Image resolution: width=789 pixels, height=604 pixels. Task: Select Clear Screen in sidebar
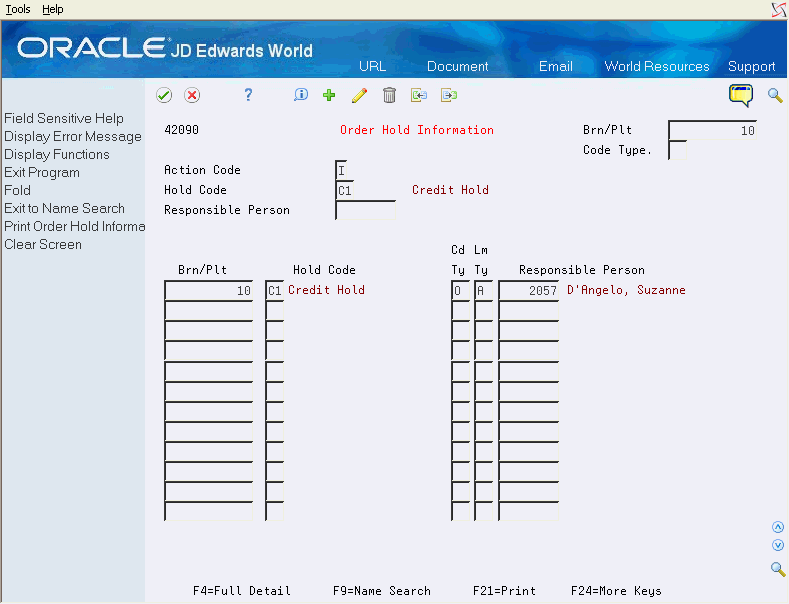43,245
